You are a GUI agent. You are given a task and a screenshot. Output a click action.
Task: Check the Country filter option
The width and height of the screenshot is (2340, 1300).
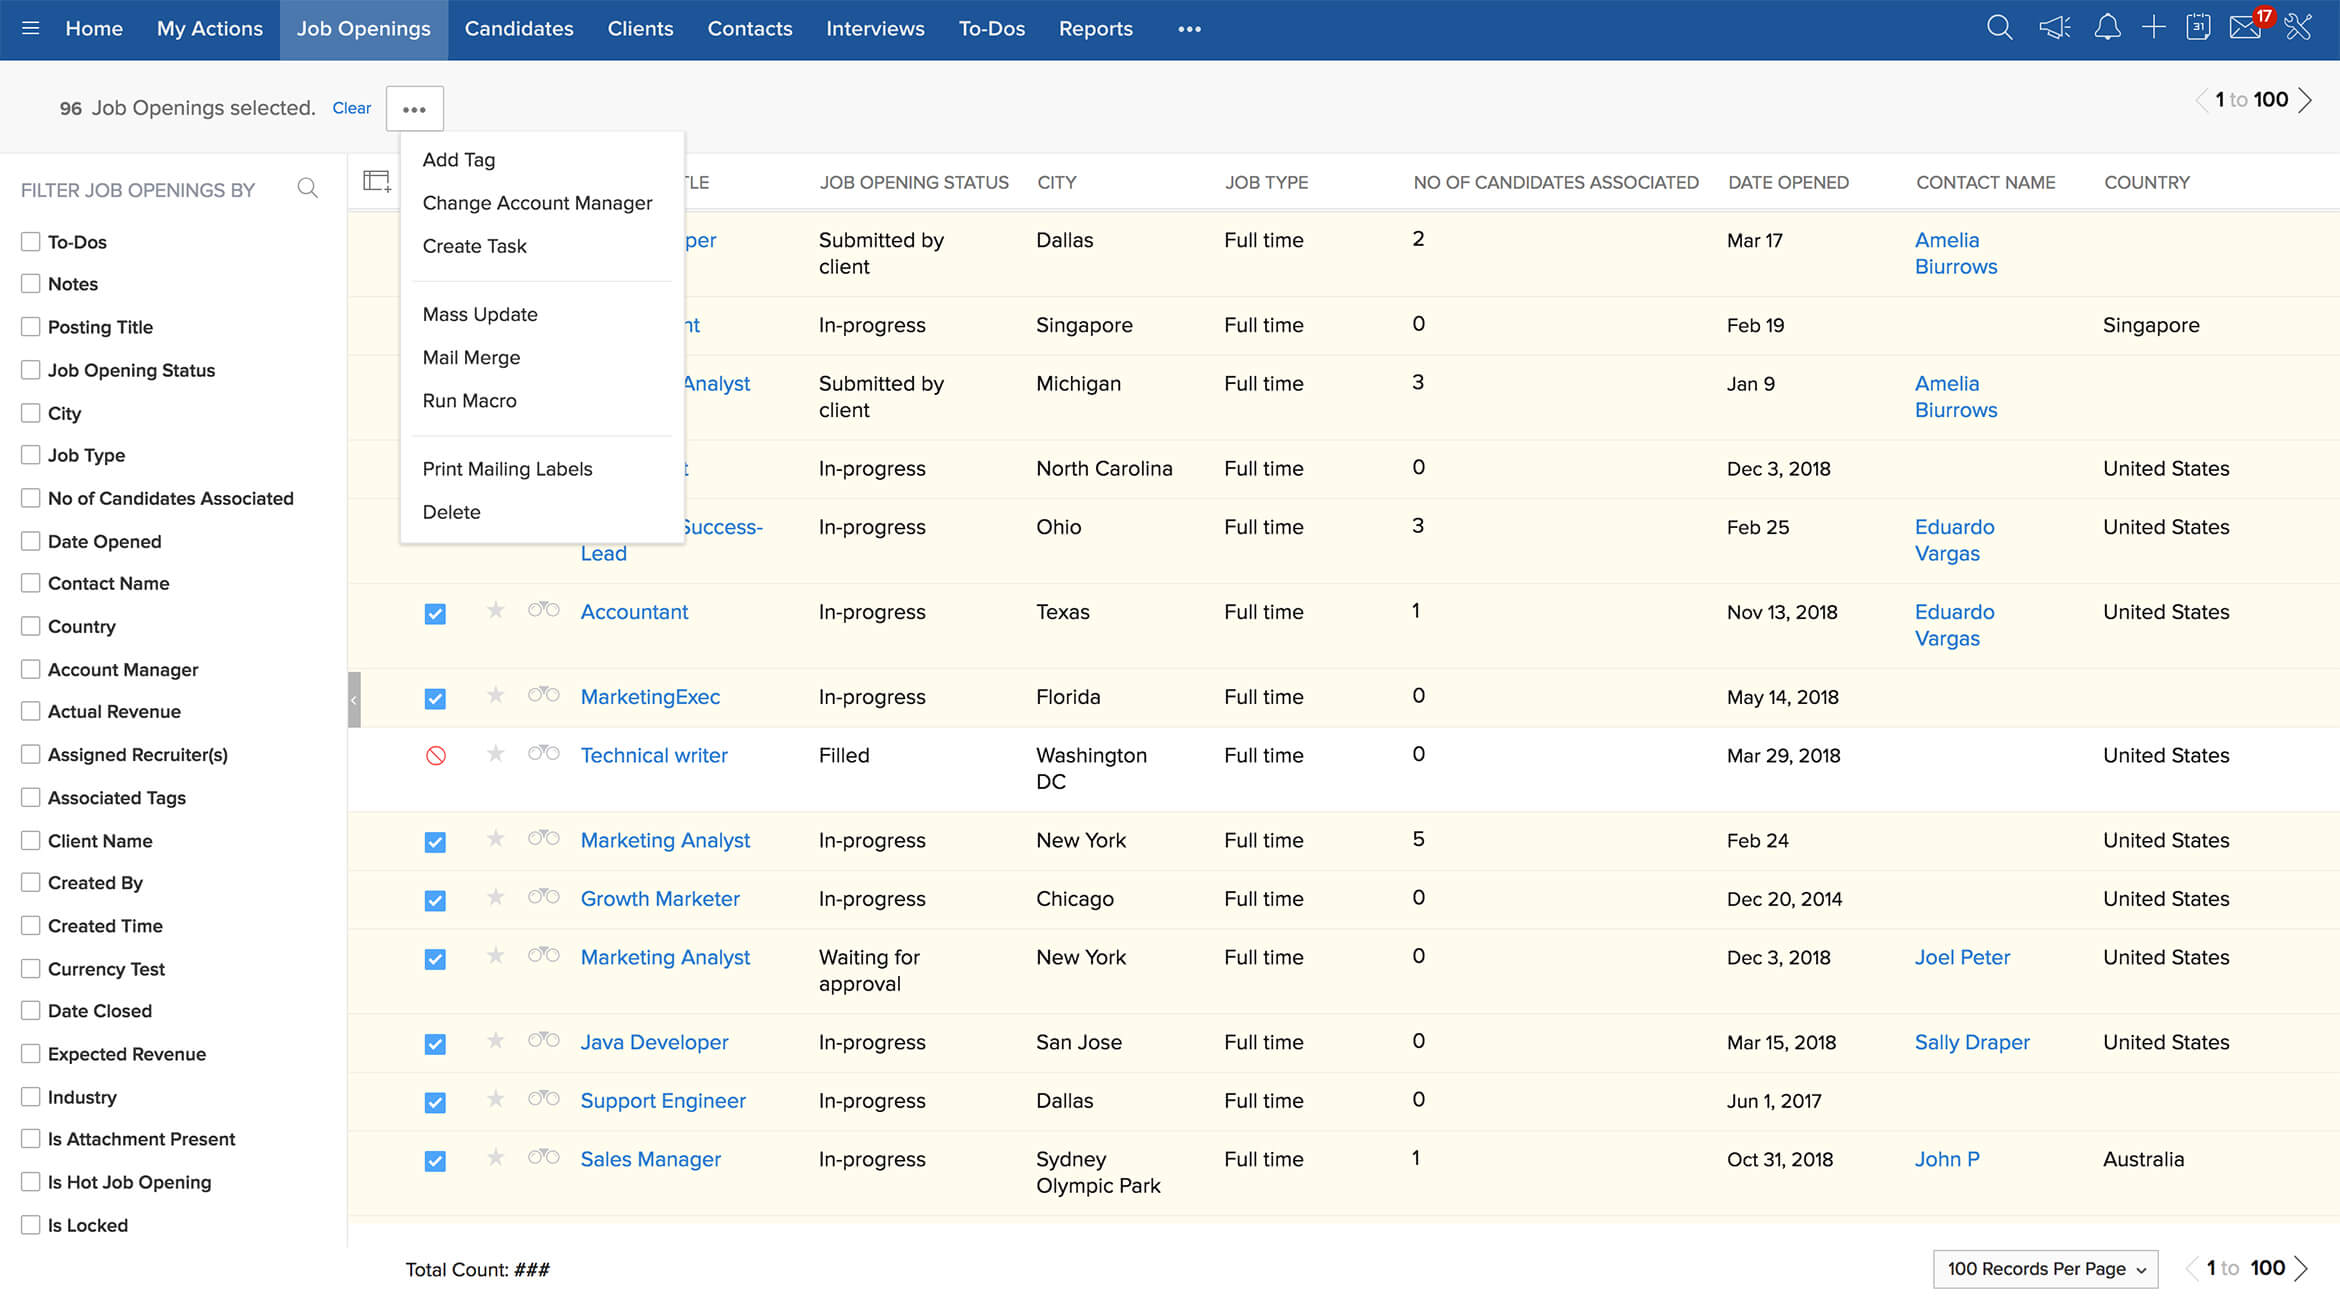click(x=28, y=626)
